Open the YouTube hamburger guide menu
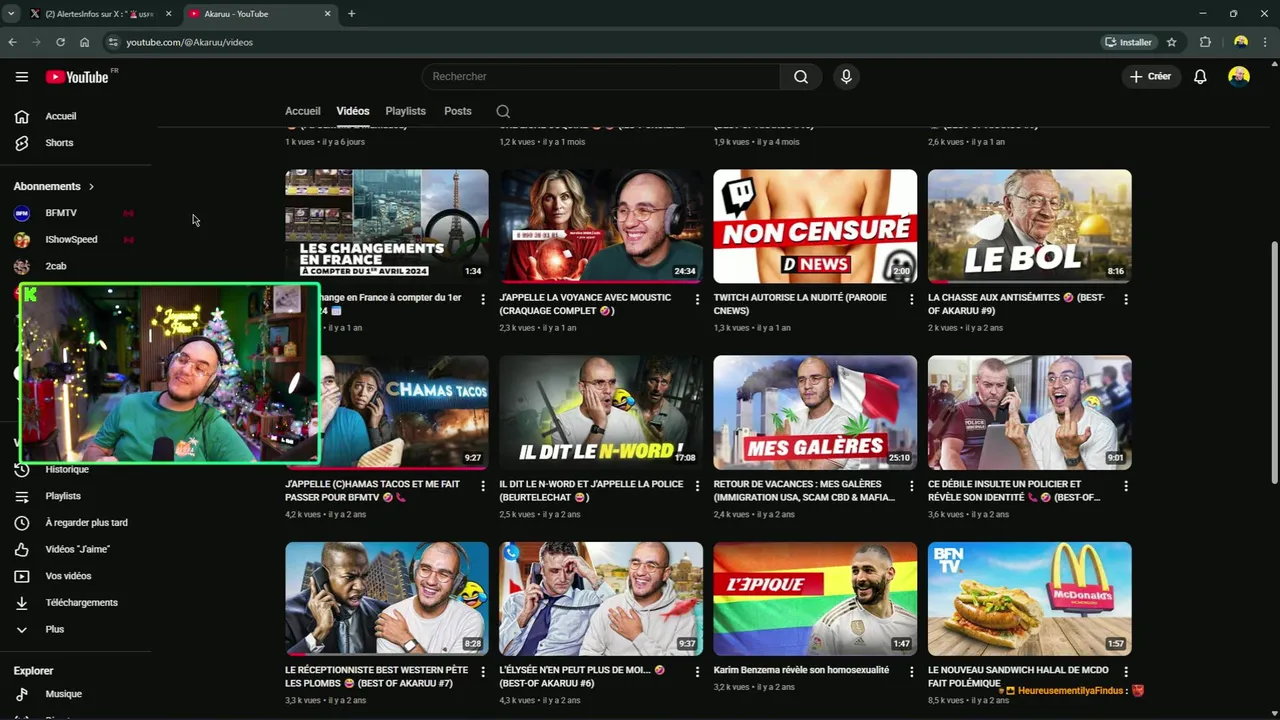Image resolution: width=1280 pixels, height=720 pixels. 22,77
